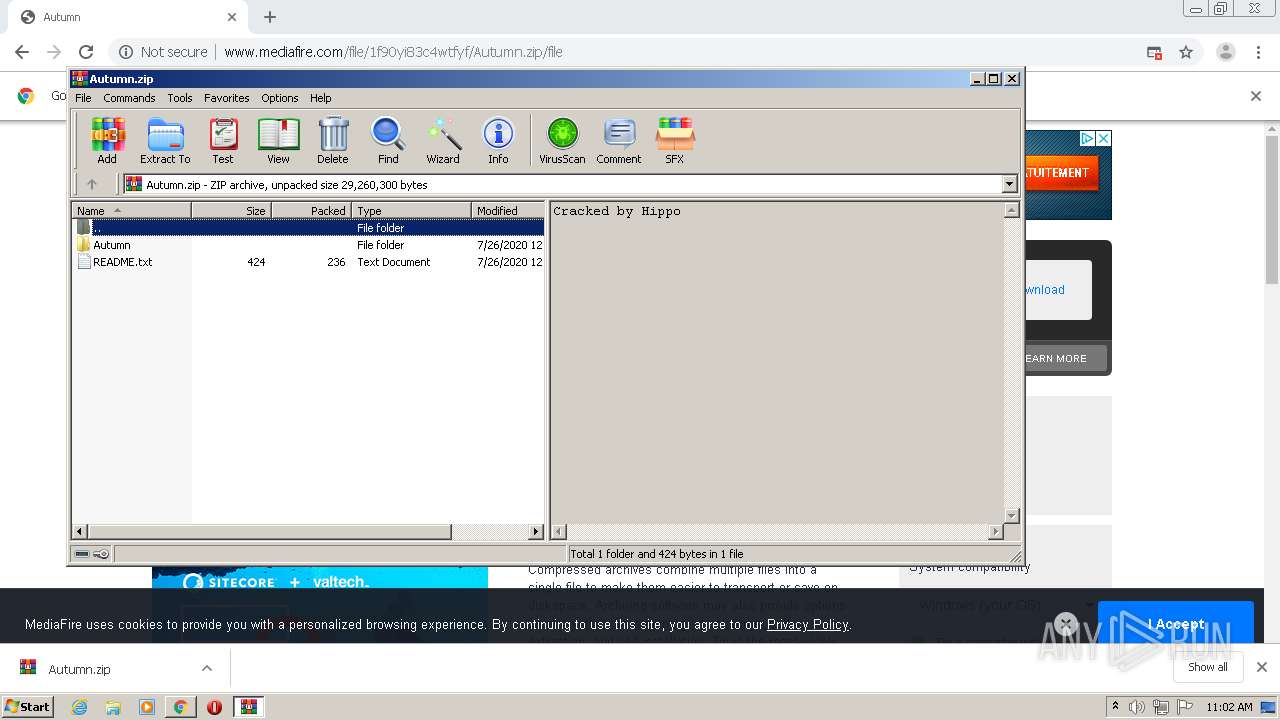
Task: Click the Chrome taskbar icon
Action: pos(180,707)
